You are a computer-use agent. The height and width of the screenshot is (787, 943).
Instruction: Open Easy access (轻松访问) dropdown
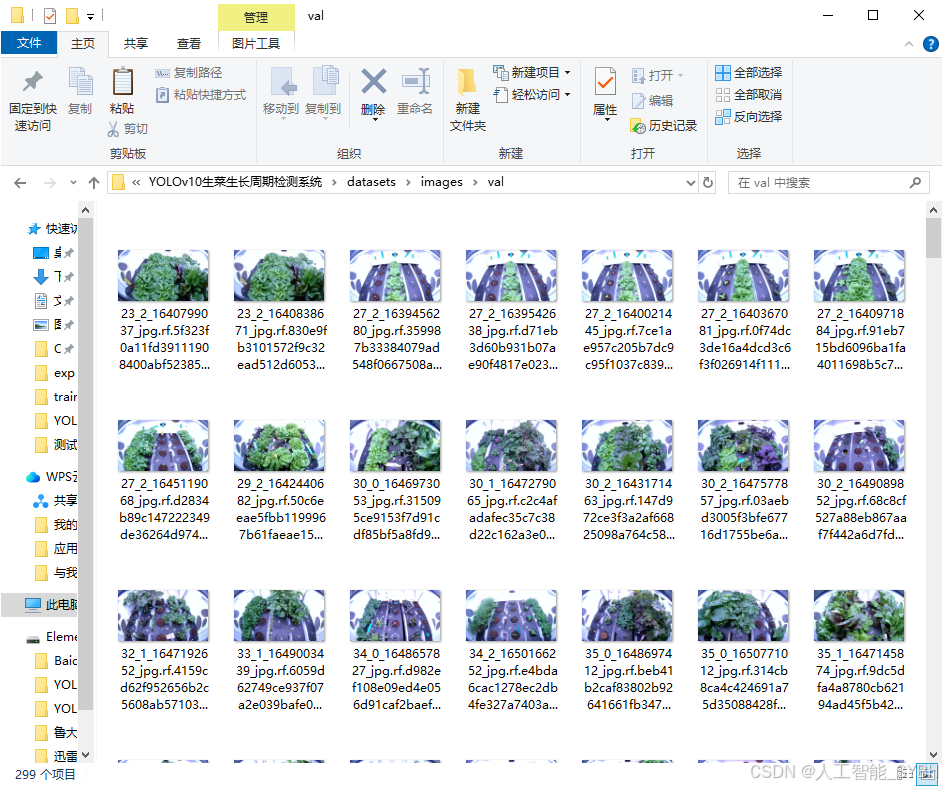[x=532, y=94]
